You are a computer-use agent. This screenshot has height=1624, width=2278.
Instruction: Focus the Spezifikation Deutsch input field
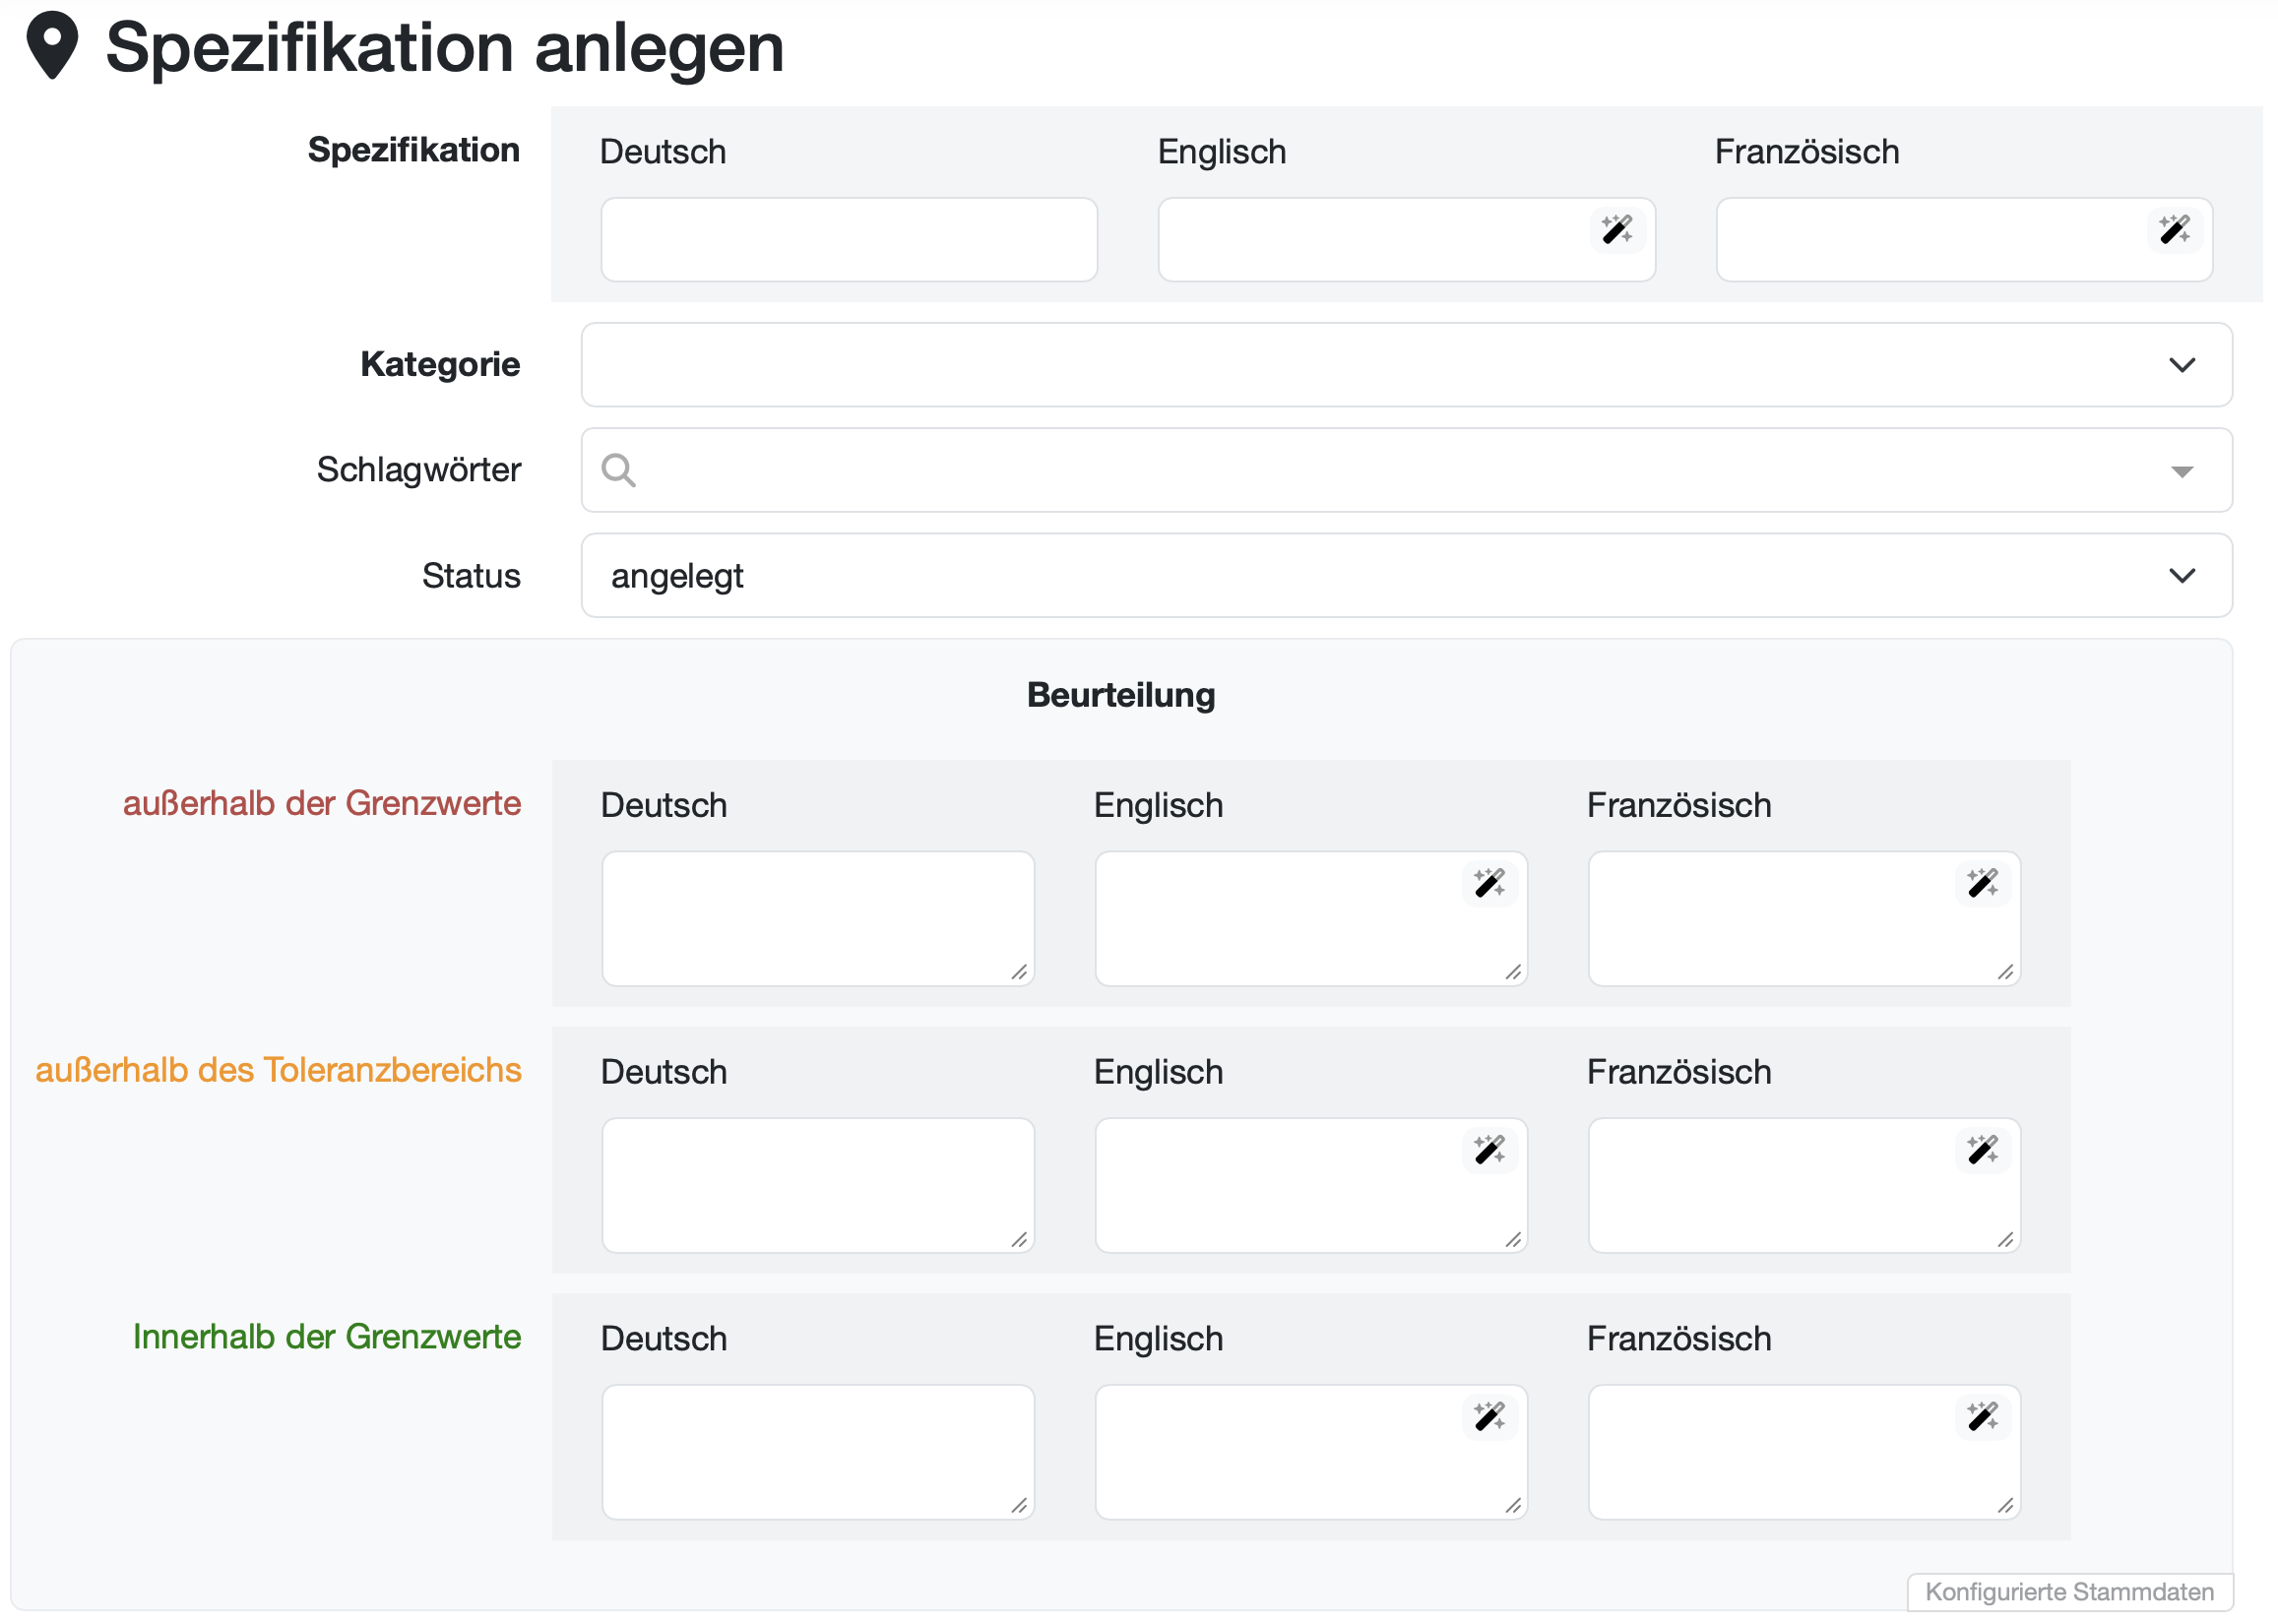click(x=848, y=240)
